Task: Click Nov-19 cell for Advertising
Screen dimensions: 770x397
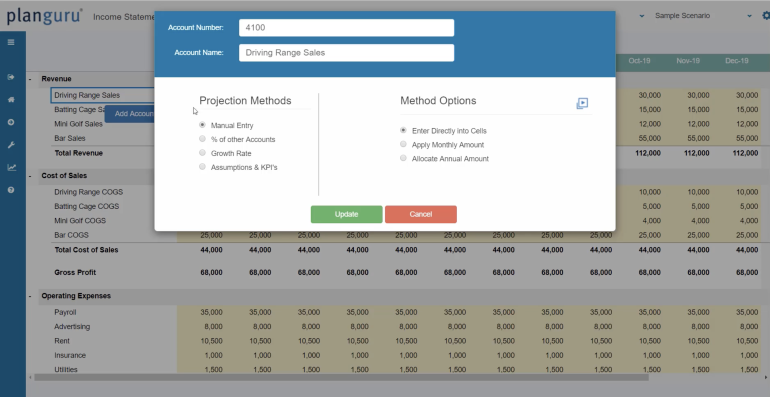Action: (700, 327)
